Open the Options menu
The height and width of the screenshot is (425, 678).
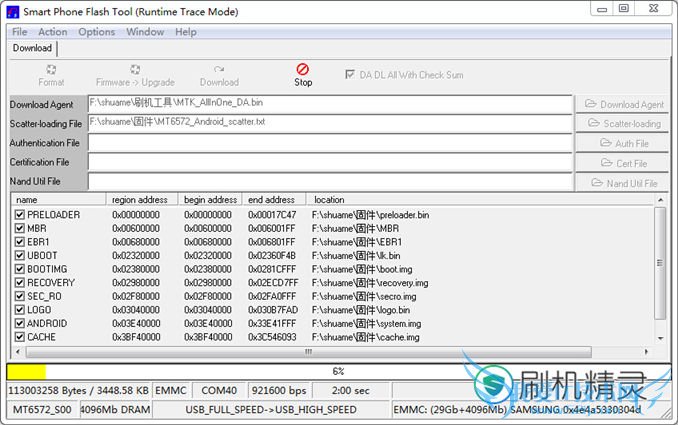[x=97, y=32]
